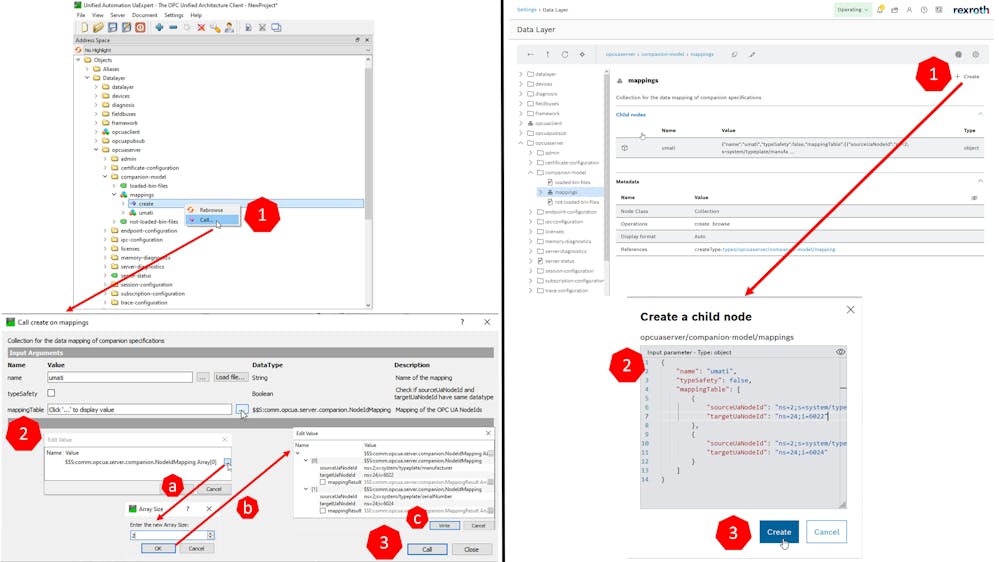Image resolution: width=999 pixels, height=562 pixels.
Task: Click the Open project folder icon in UaExpert
Action: click(98, 27)
